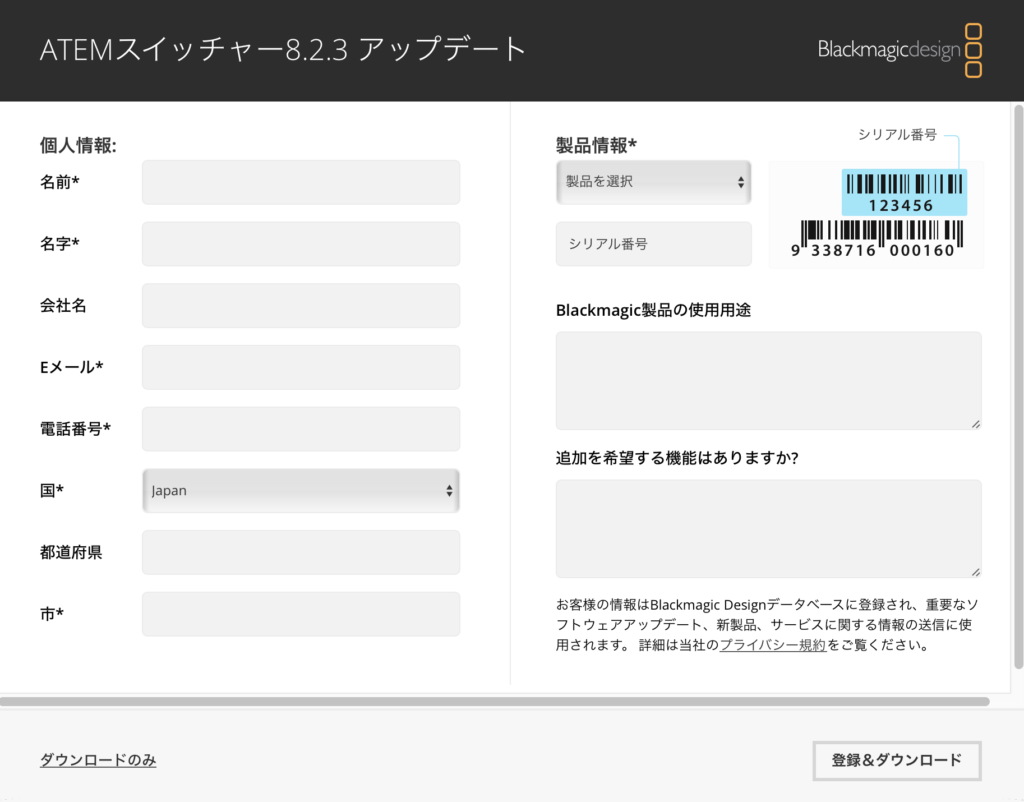Viewport: 1024px width, 802px height.
Task: Click the ダウンロードのみ link
Action: coord(98,760)
